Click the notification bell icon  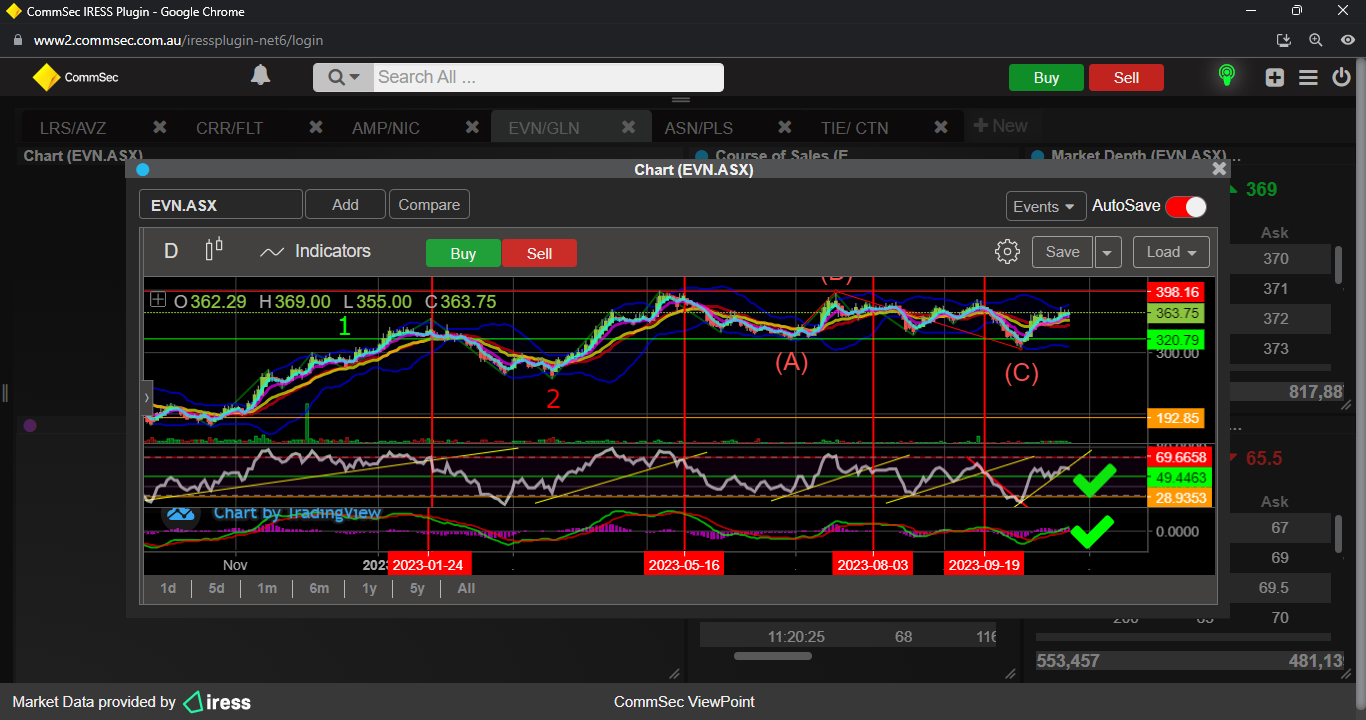pos(260,76)
